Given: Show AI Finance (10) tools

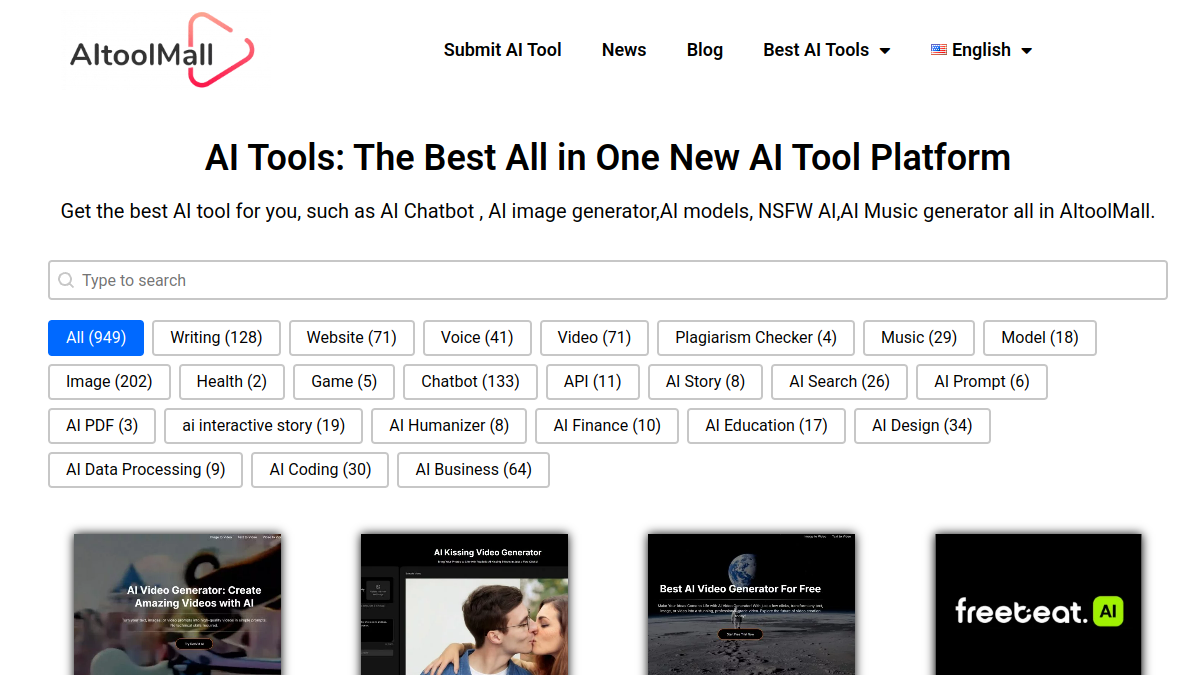Looking at the screenshot, I should [x=607, y=426].
